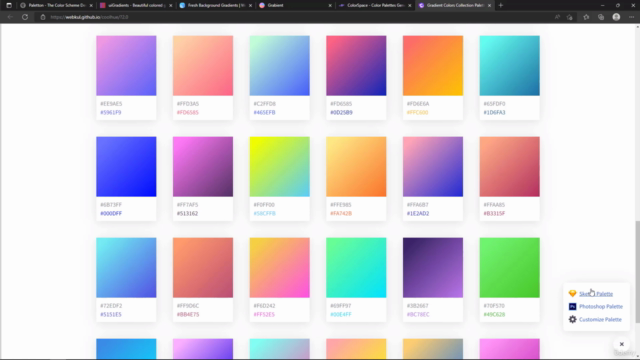Close the Paletton tab

click(91, 5)
